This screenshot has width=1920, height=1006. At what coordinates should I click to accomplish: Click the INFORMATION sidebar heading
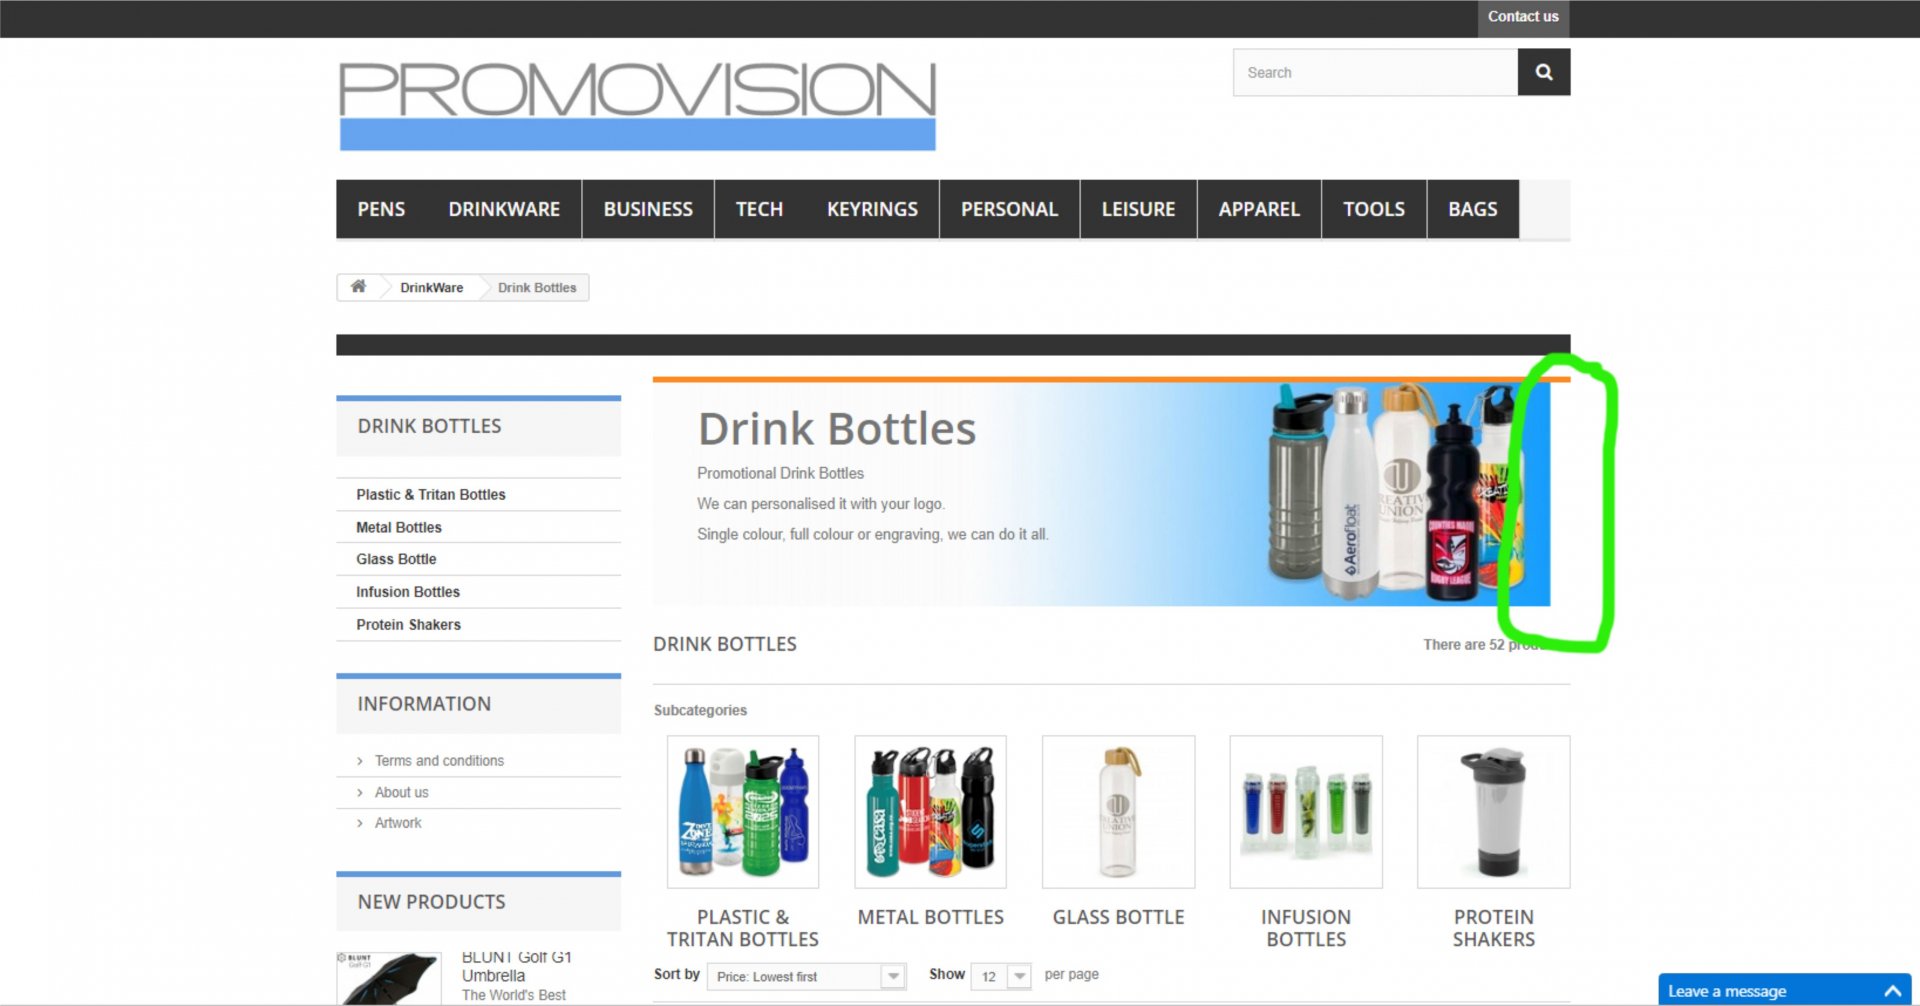[x=424, y=704]
